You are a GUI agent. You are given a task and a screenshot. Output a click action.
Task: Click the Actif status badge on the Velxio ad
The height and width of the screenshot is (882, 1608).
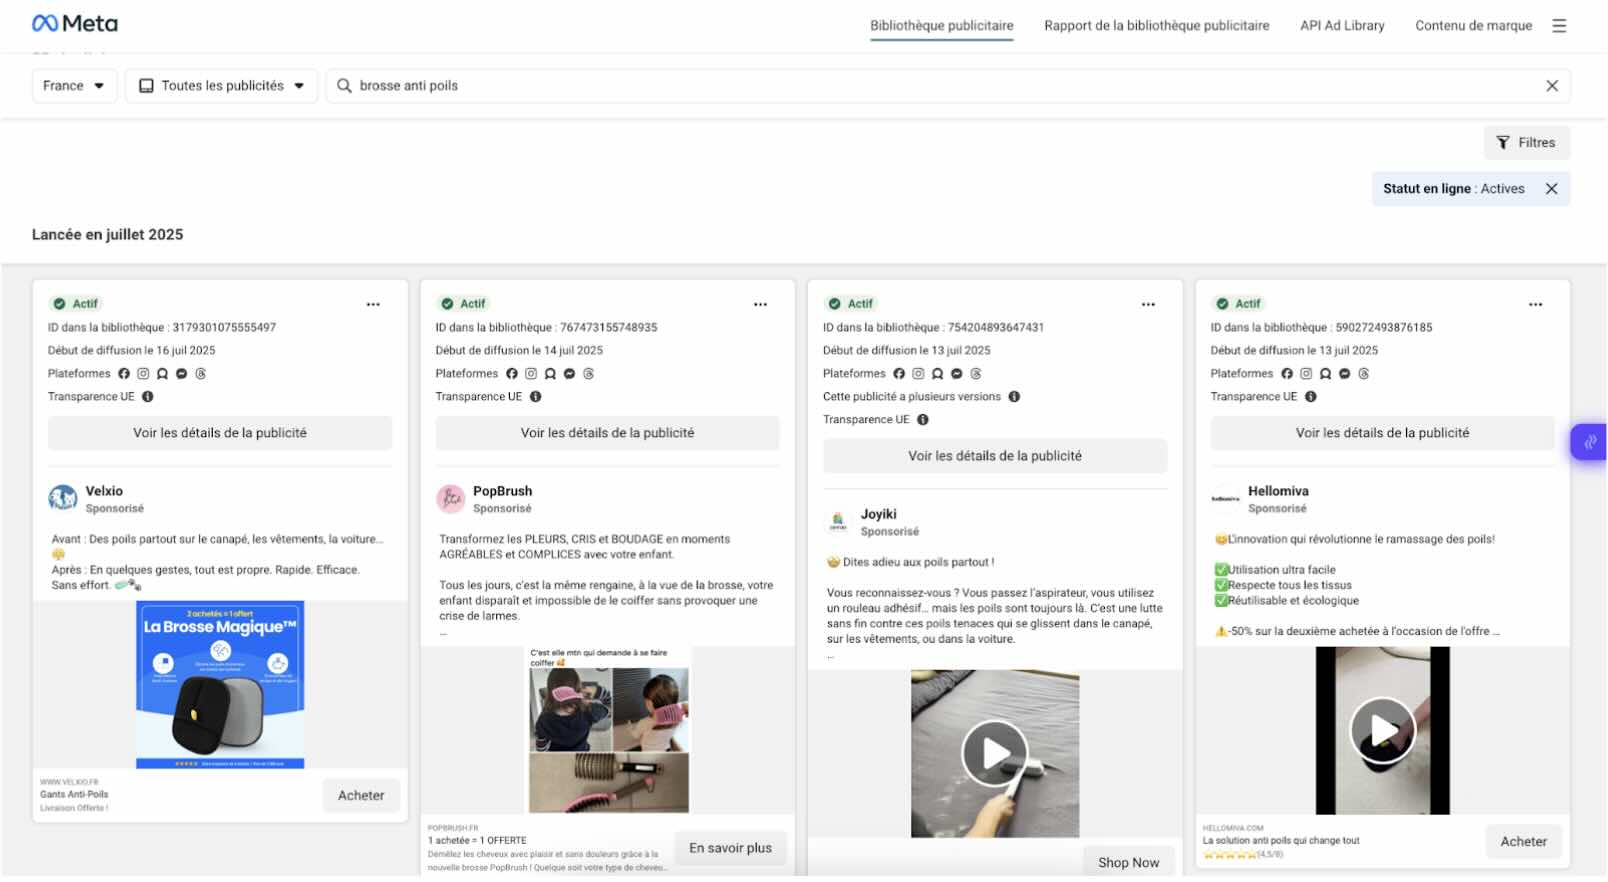(x=76, y=304)
